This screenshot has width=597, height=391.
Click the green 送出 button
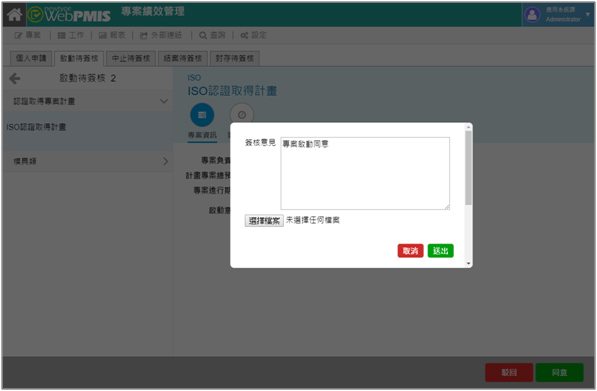pos(441,251)
